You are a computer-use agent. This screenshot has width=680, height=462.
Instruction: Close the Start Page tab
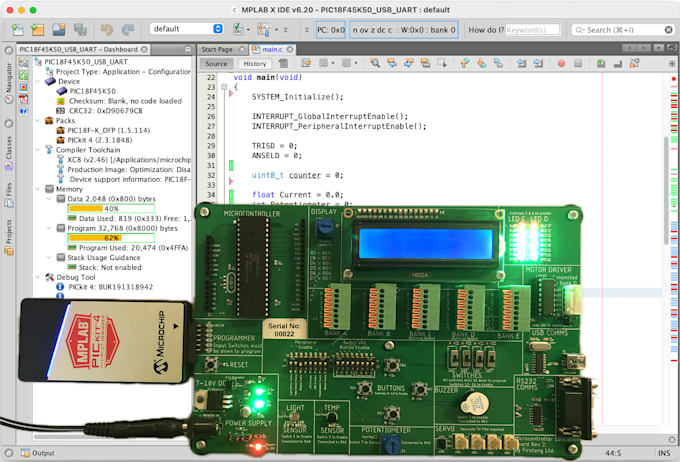click(x=242, y=49)
